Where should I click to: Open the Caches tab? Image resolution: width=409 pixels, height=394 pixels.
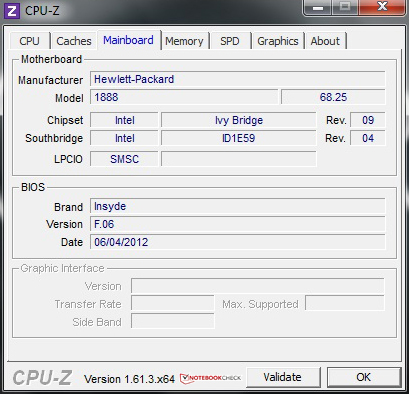(74, 41)
